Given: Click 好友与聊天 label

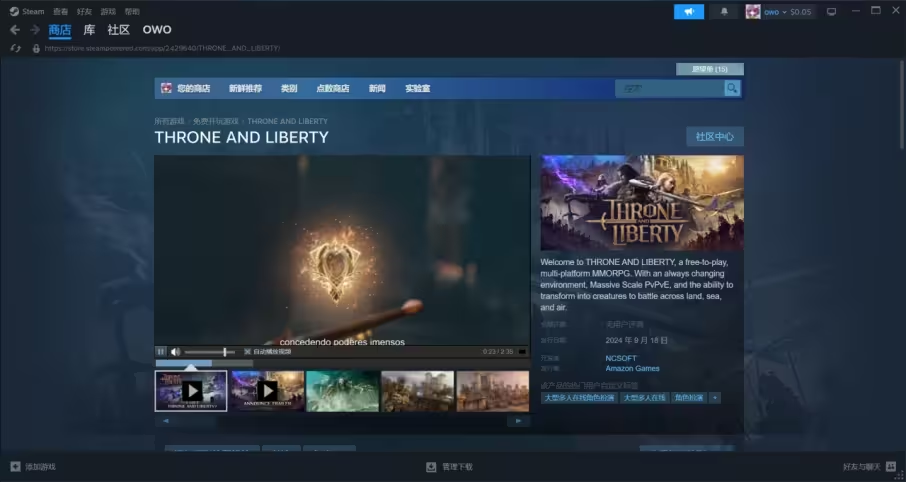Looking at the screenshot, I should click(862, 466).
